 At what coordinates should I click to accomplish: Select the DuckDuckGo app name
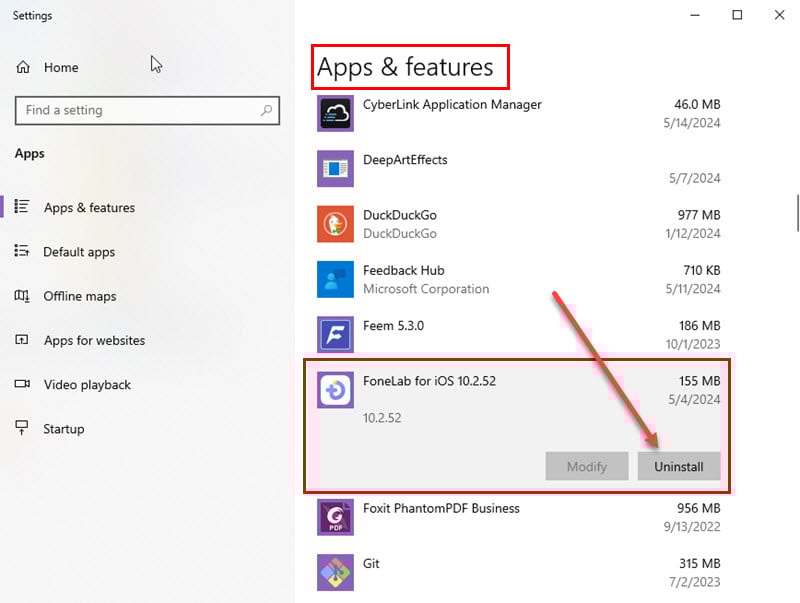tap(400, 215)
